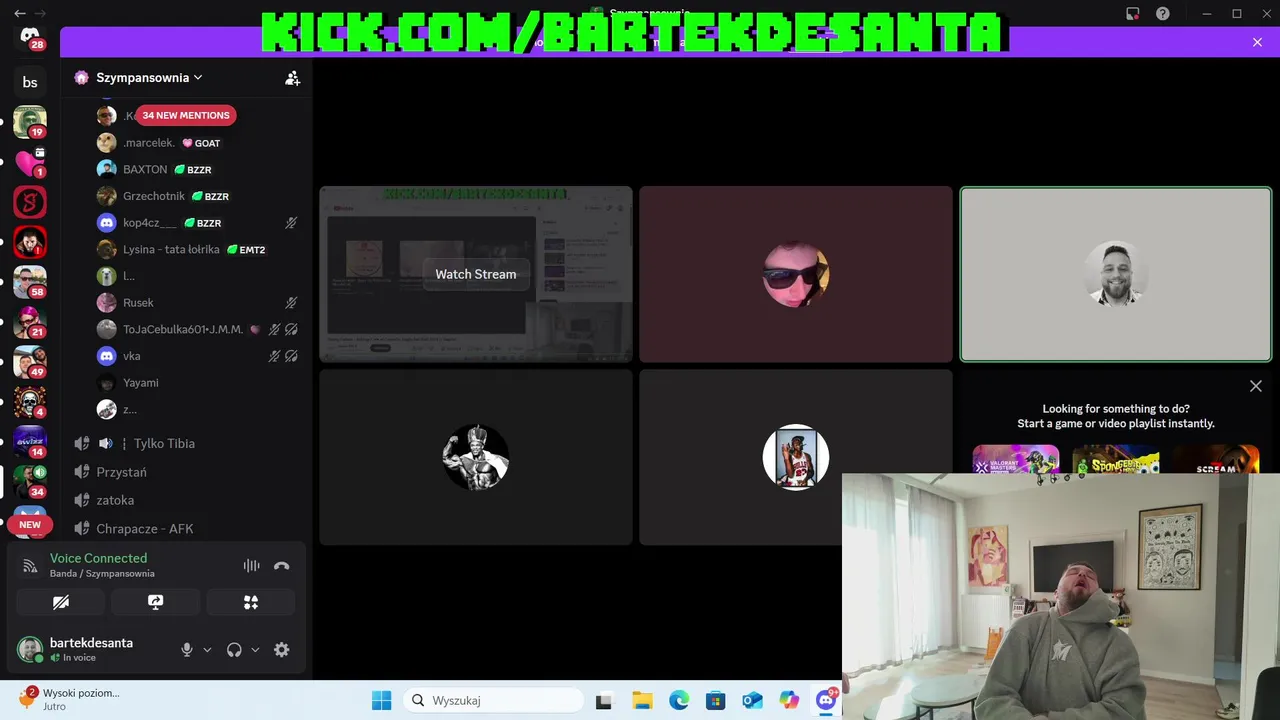Click Watch Stream button
1280x720 pixels.
[x=476, y=274]
